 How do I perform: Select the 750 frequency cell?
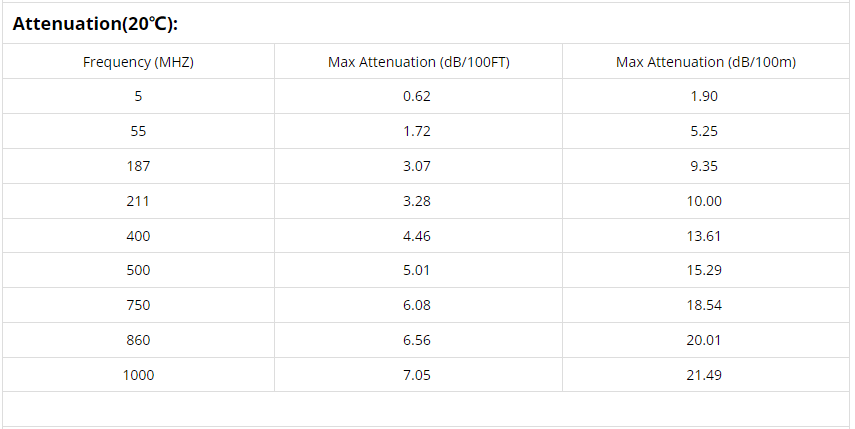[138, 305]
